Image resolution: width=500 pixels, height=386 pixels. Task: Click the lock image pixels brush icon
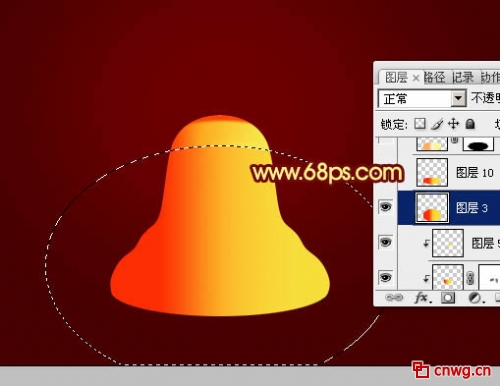pos(437,124)
